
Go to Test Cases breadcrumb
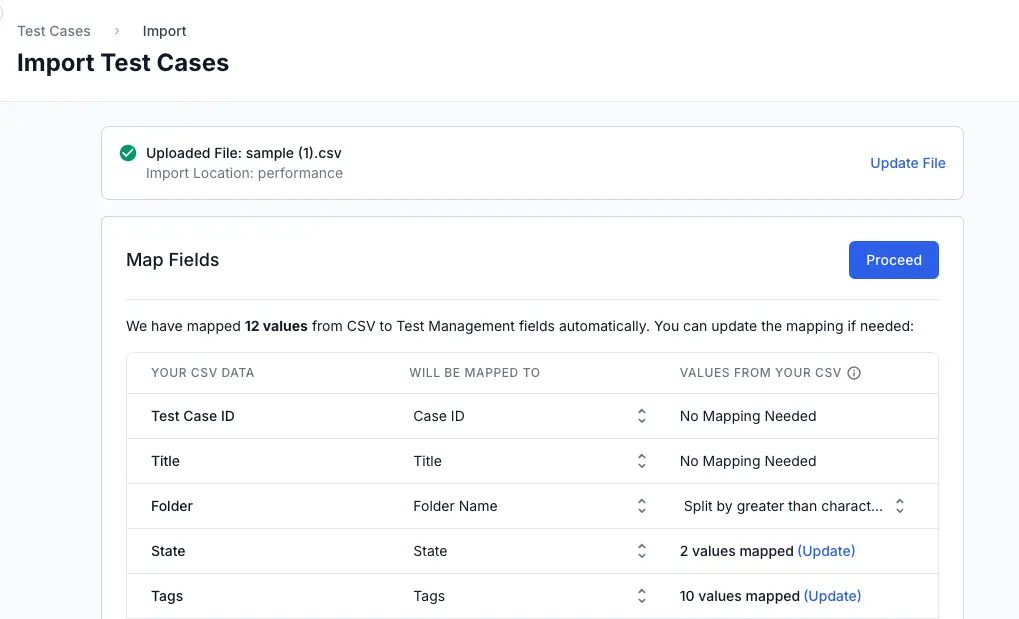54,31
